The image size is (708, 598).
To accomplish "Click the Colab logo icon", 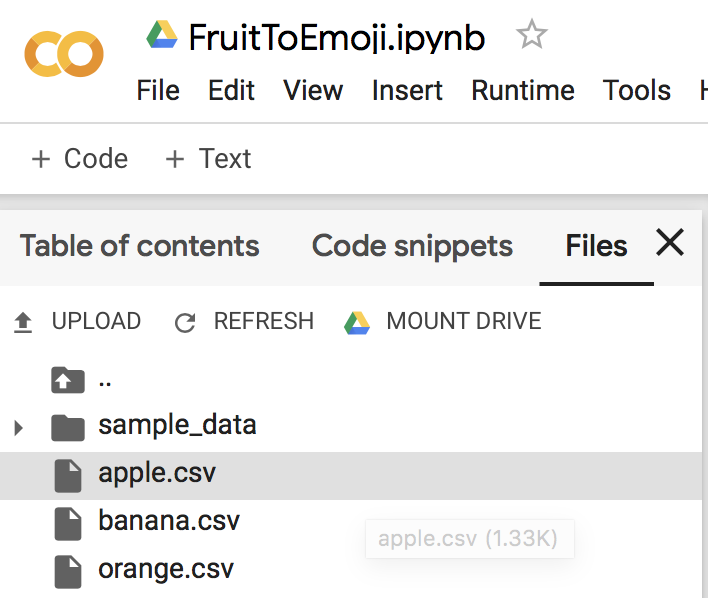I will pyautogui.click(x=64, y=56).
